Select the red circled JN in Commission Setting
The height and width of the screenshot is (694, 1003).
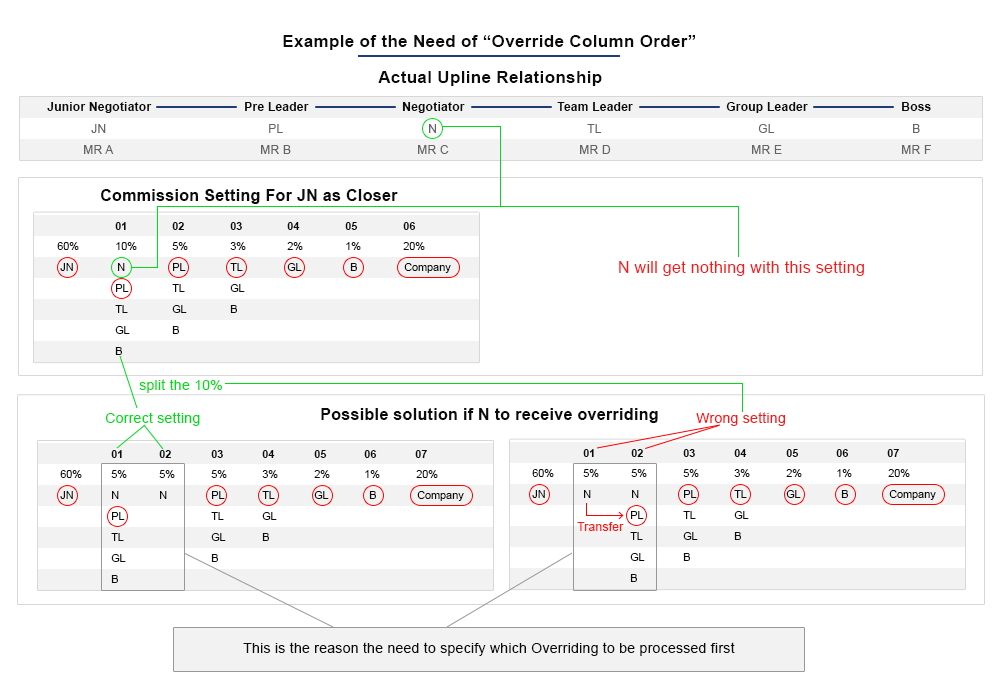tap(67, 267)
